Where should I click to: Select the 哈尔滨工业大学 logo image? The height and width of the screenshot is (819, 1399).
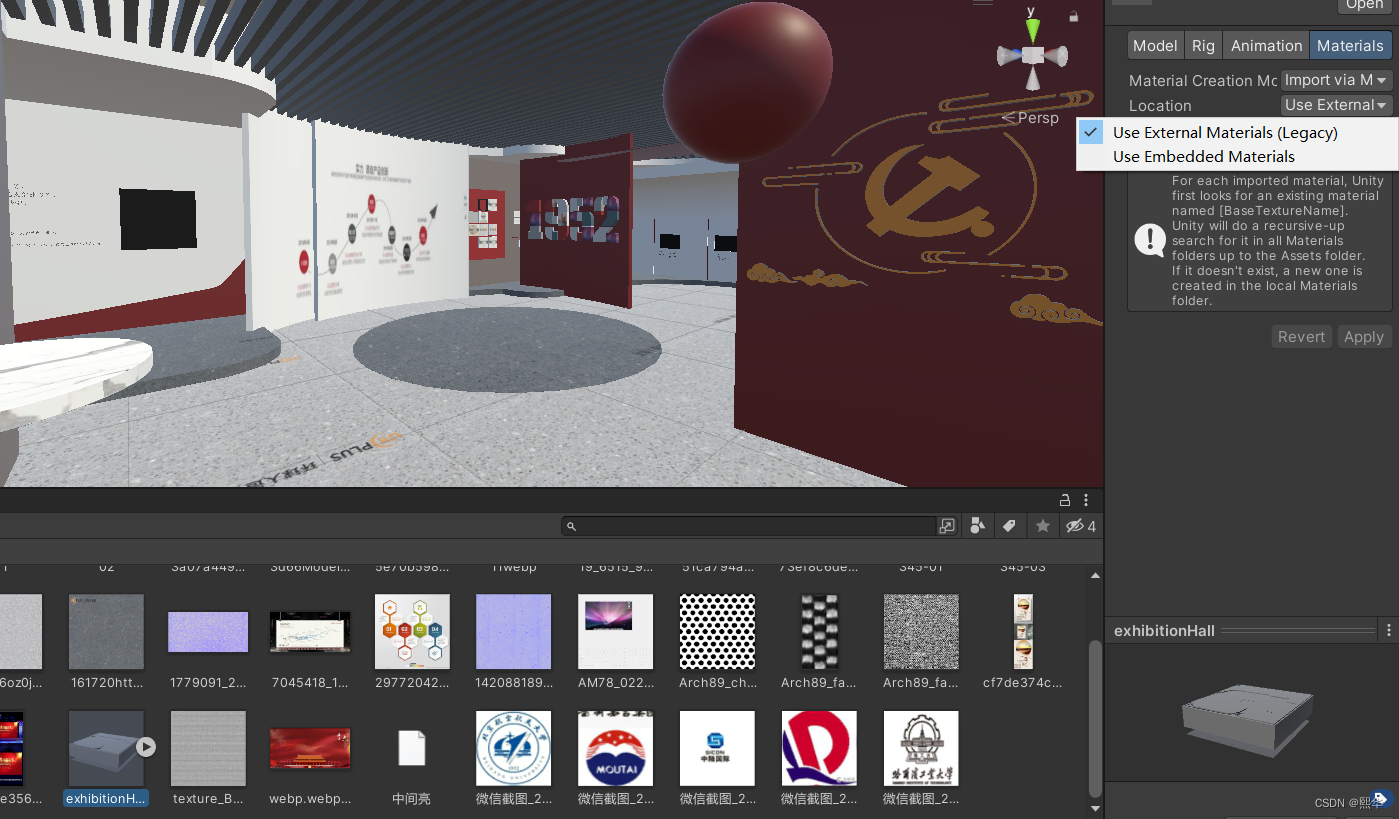pyautogui.click(x=921, y=748)
